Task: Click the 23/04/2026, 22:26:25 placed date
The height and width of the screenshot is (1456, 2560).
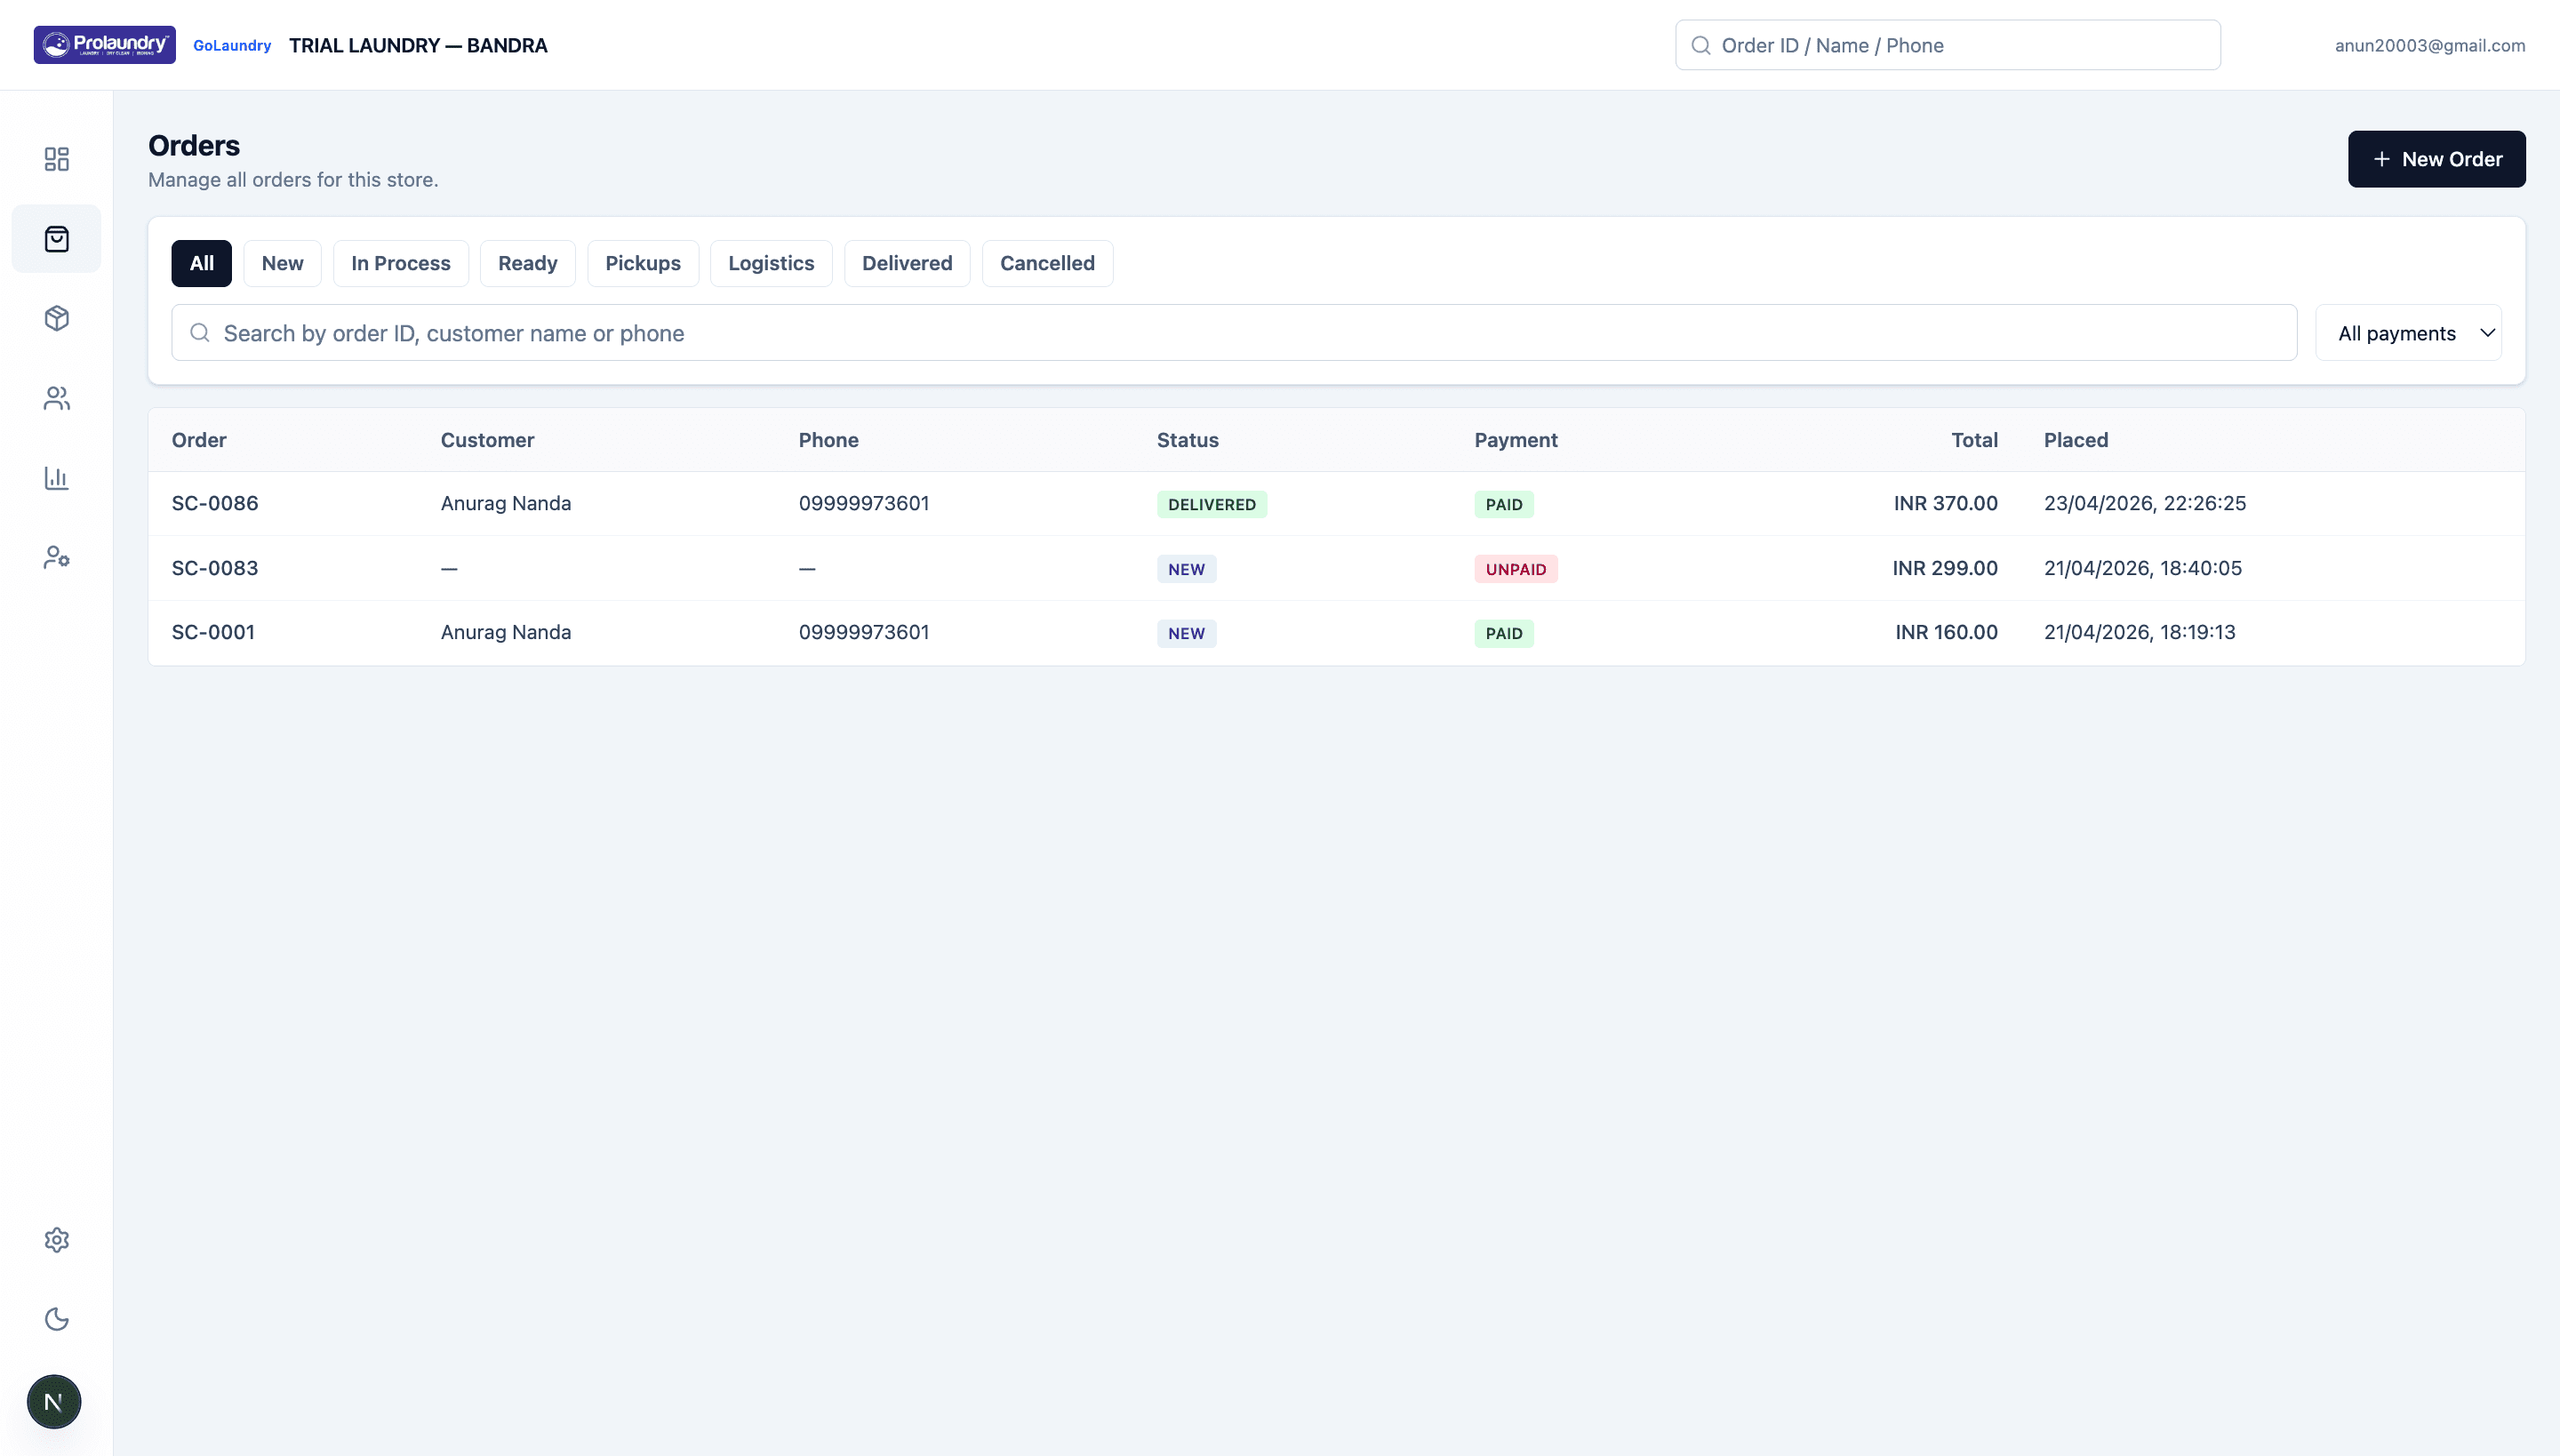Action: 2145,503
